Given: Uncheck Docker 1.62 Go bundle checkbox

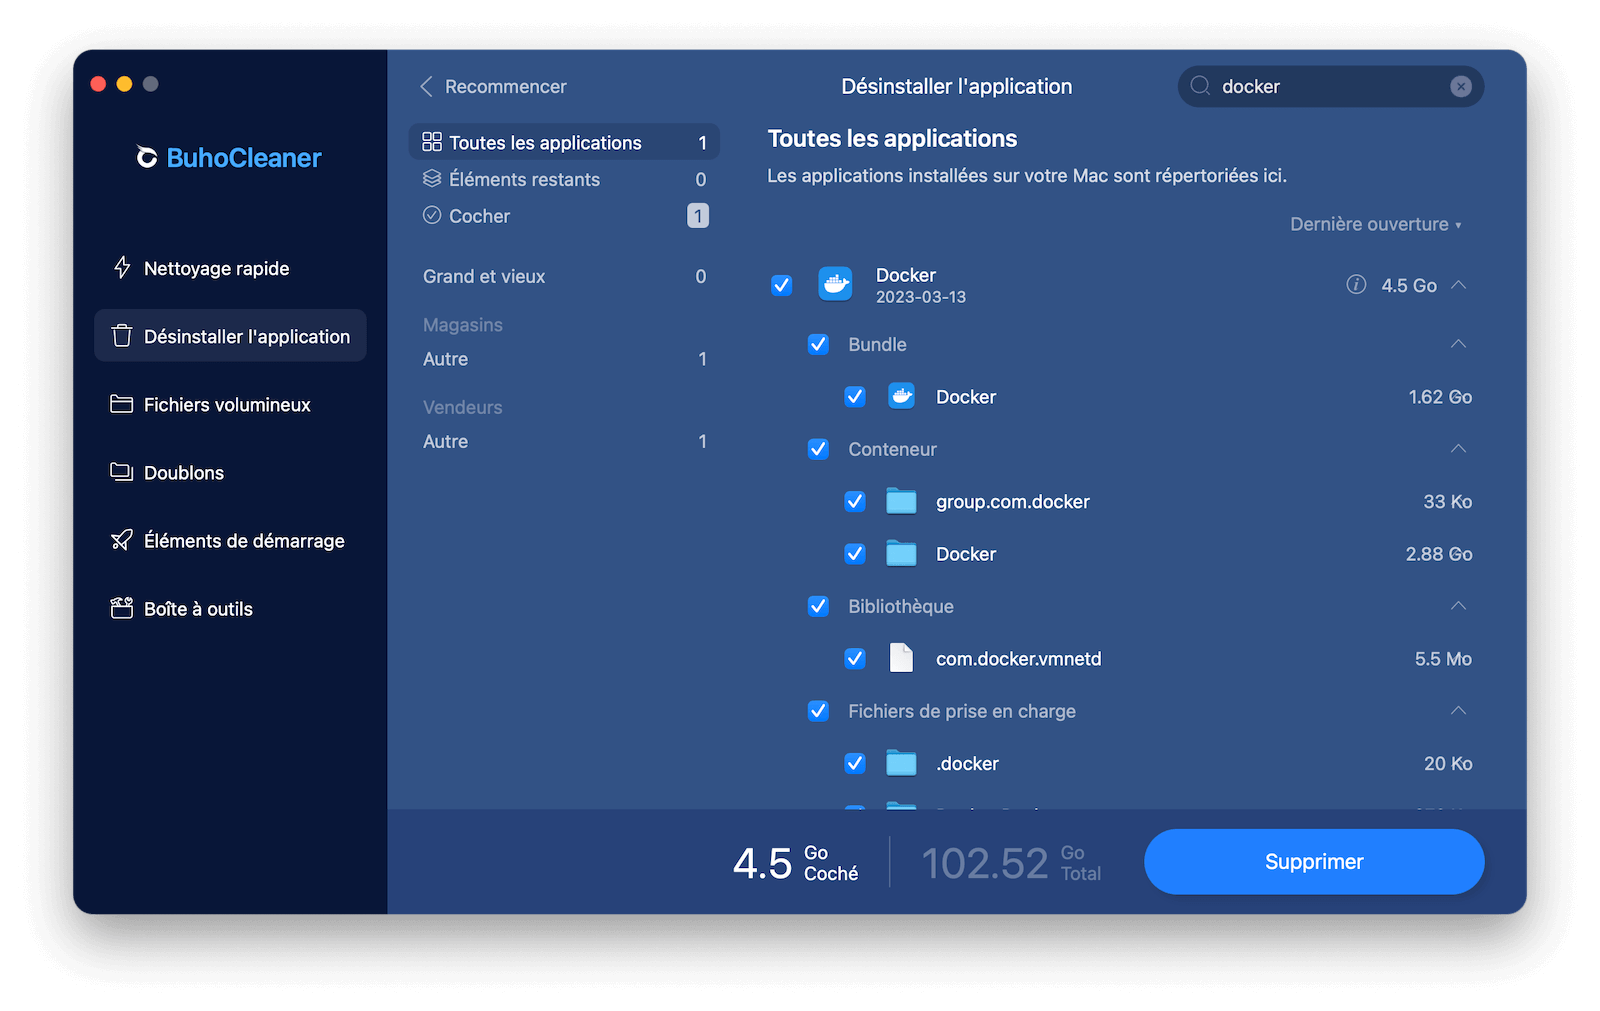Looking at the screenshot, I should click(855, 397).
